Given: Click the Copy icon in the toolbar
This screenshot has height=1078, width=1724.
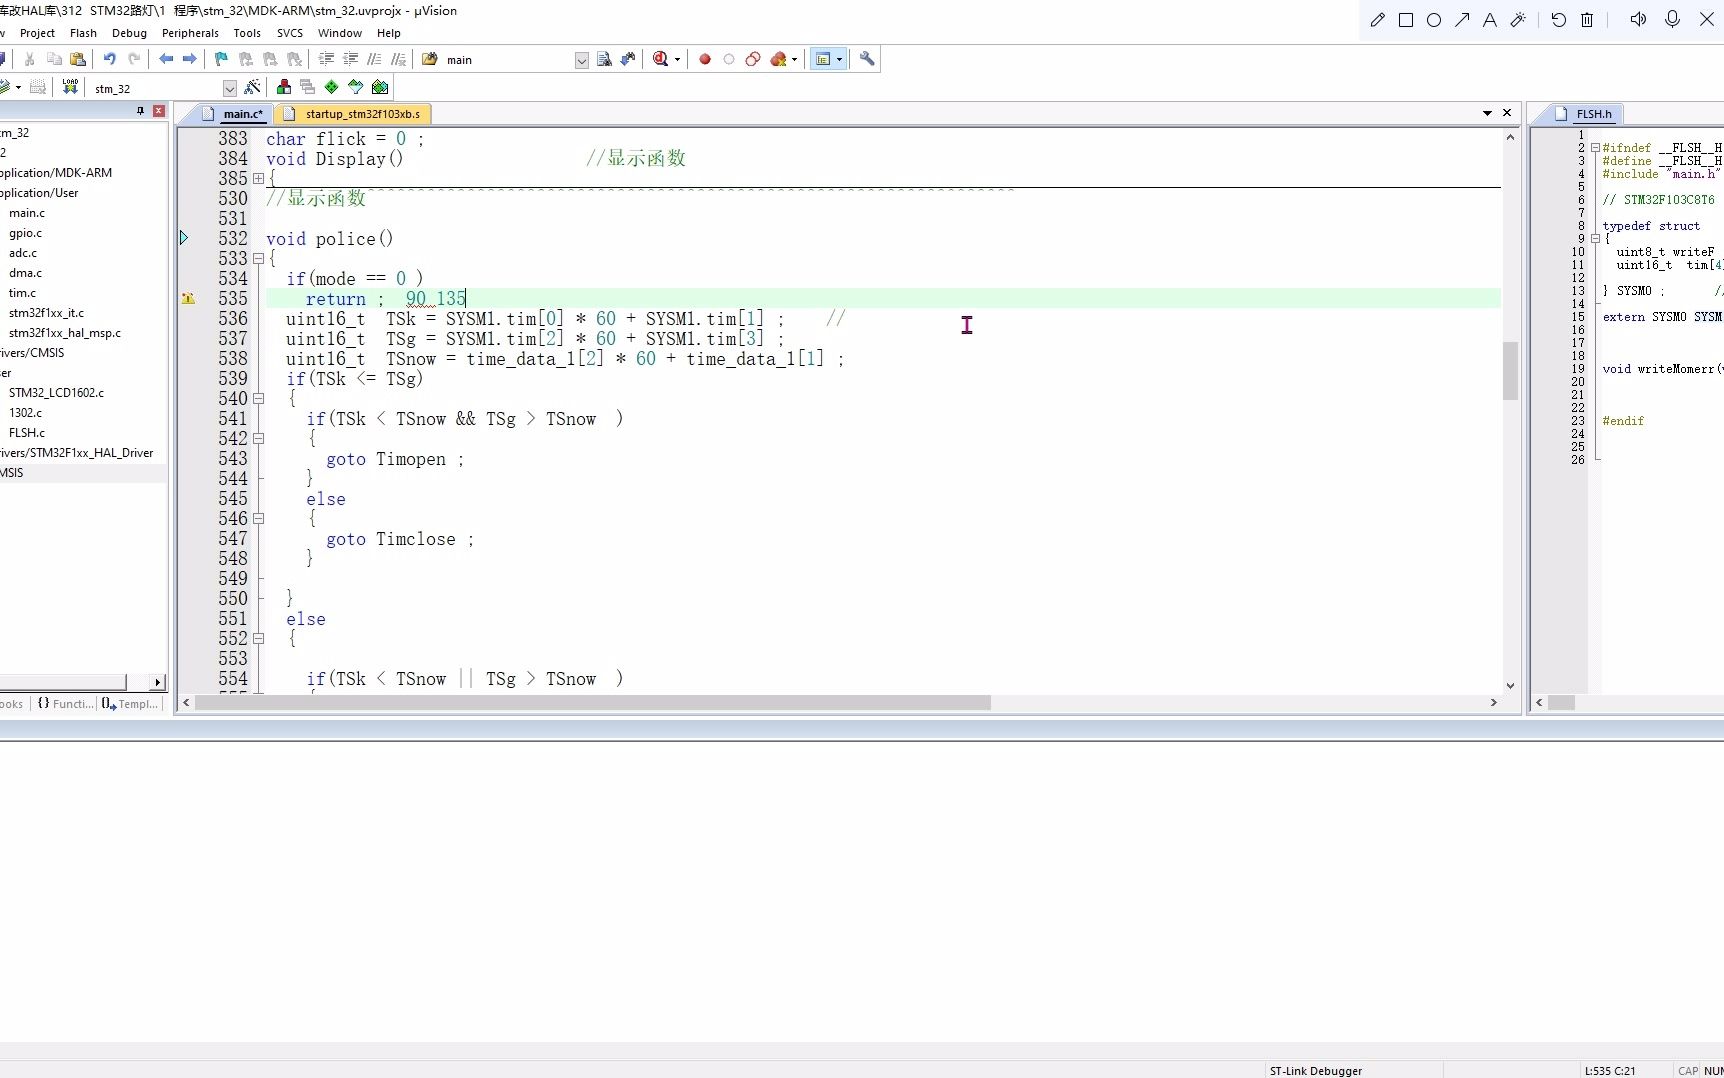Looking at the screenshot, I should (54, 59).
